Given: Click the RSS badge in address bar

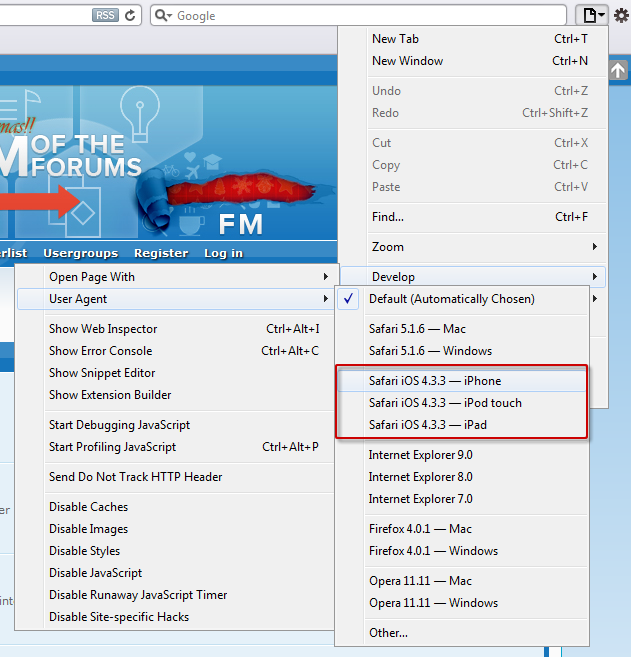Looking at the screenshot, I should (x=105, y=16).
